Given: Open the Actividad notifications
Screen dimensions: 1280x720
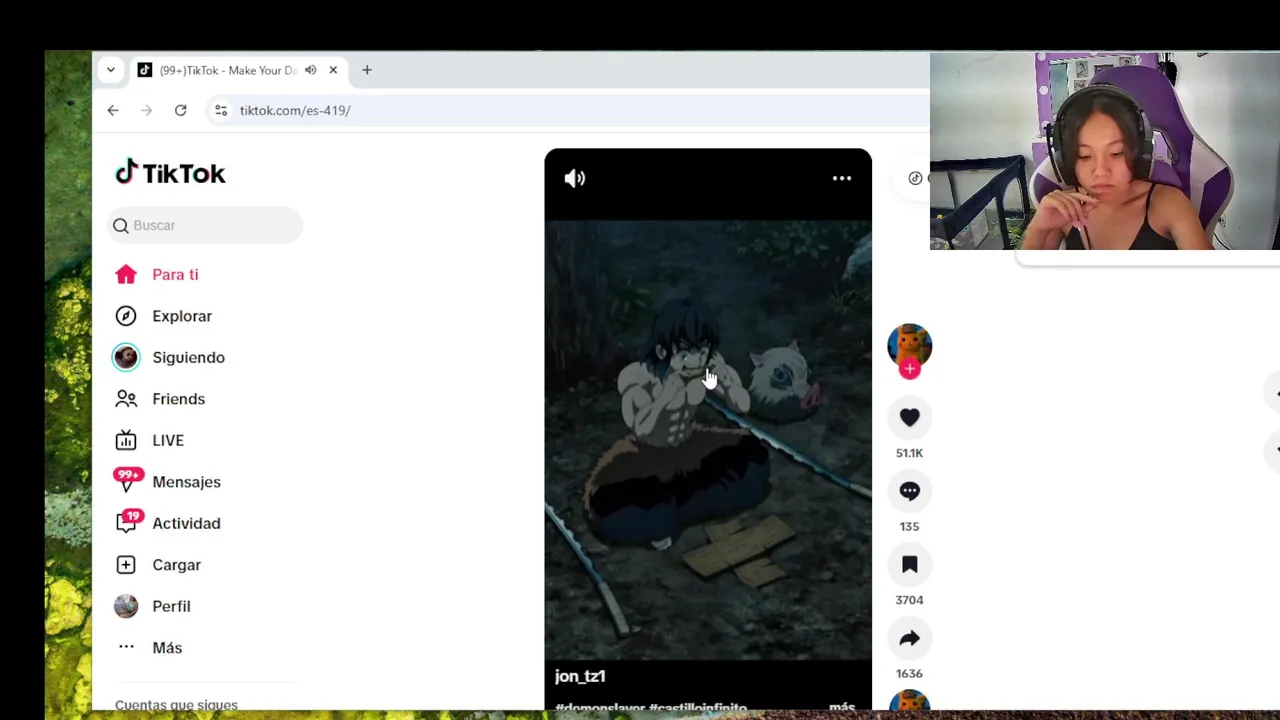Looking at the screenshot, I should click(186, 523).
